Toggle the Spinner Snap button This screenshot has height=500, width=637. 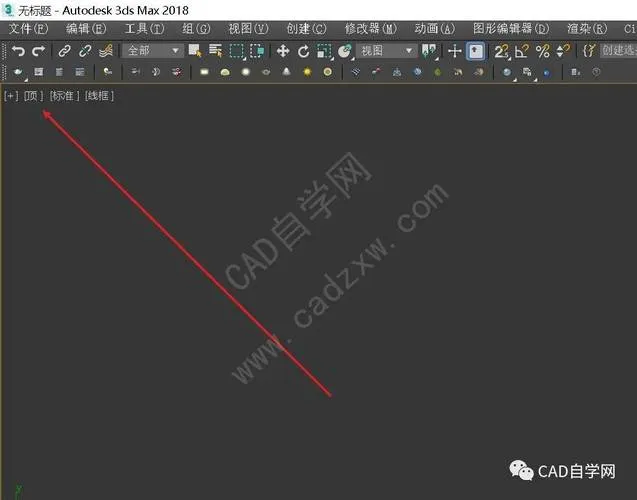563,51
